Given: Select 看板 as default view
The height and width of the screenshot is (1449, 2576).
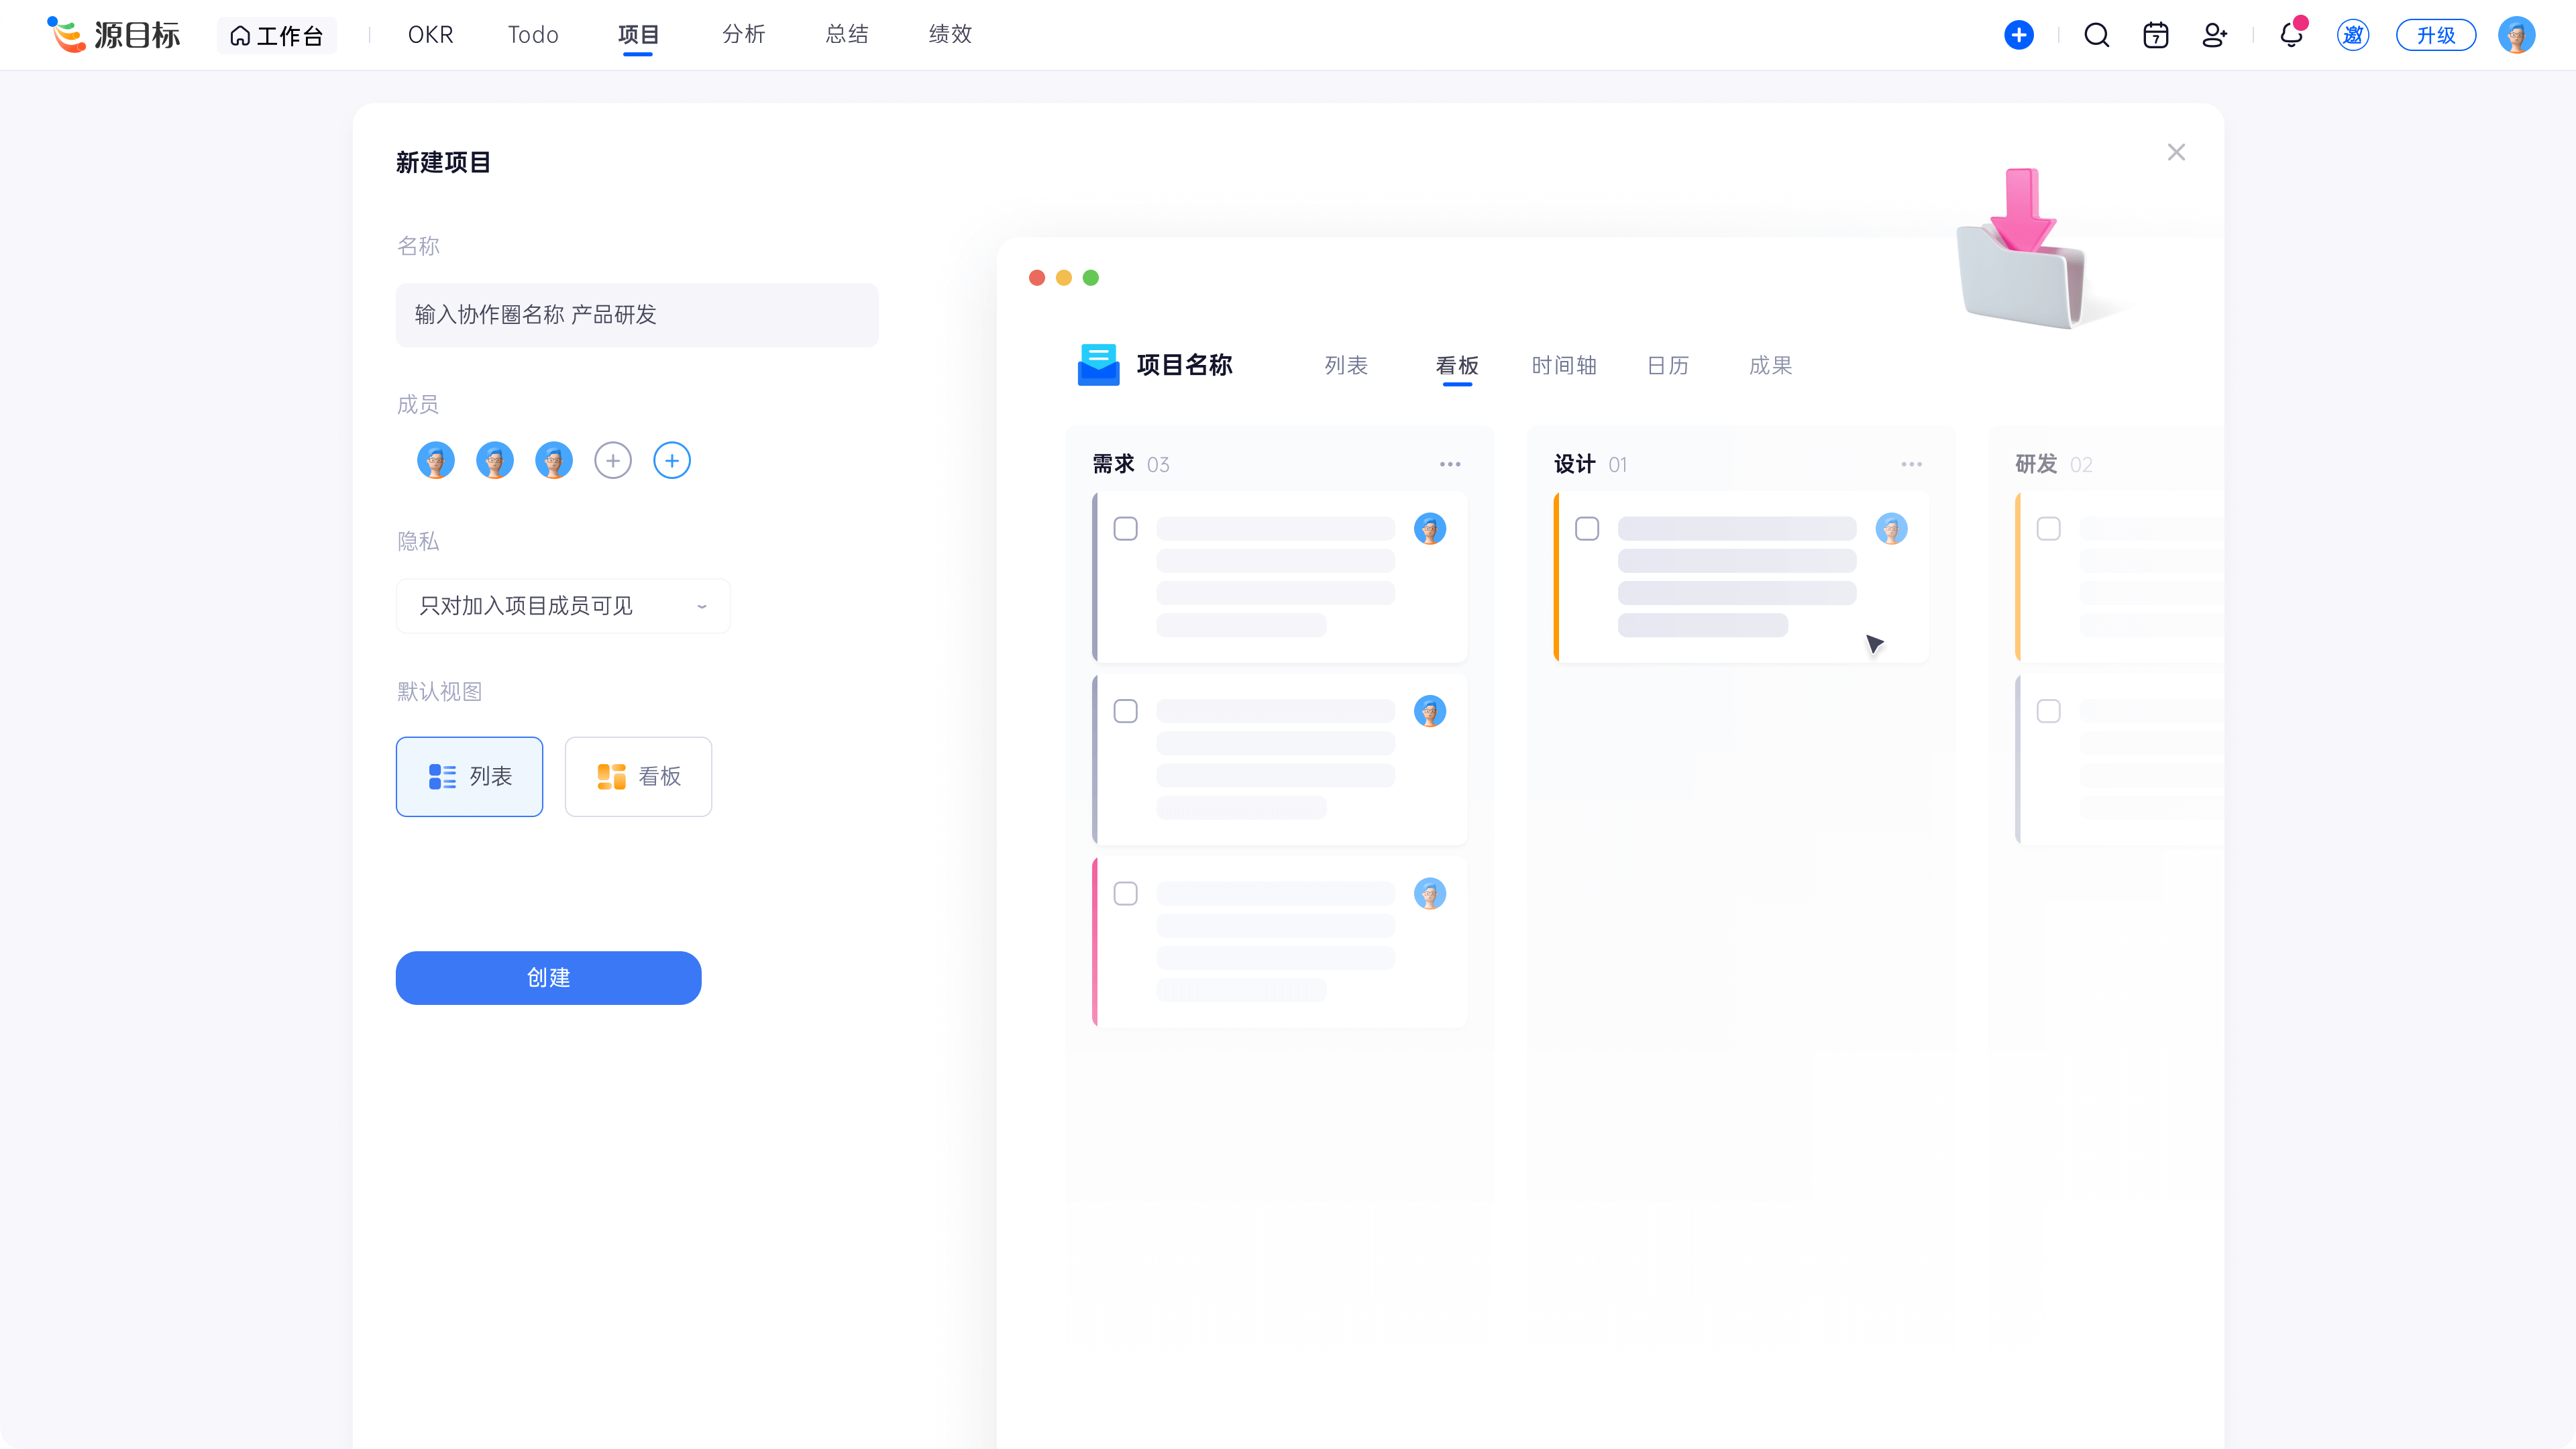Looking at the screenshot, I should click(638, 777).
